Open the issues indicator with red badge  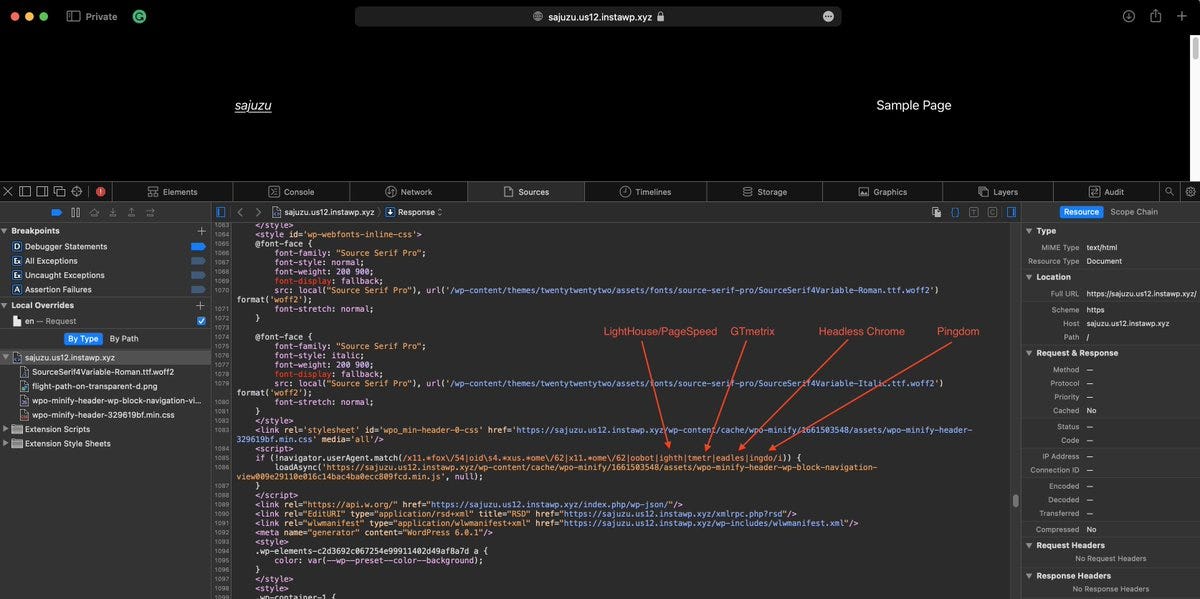[x=100, y=191]
